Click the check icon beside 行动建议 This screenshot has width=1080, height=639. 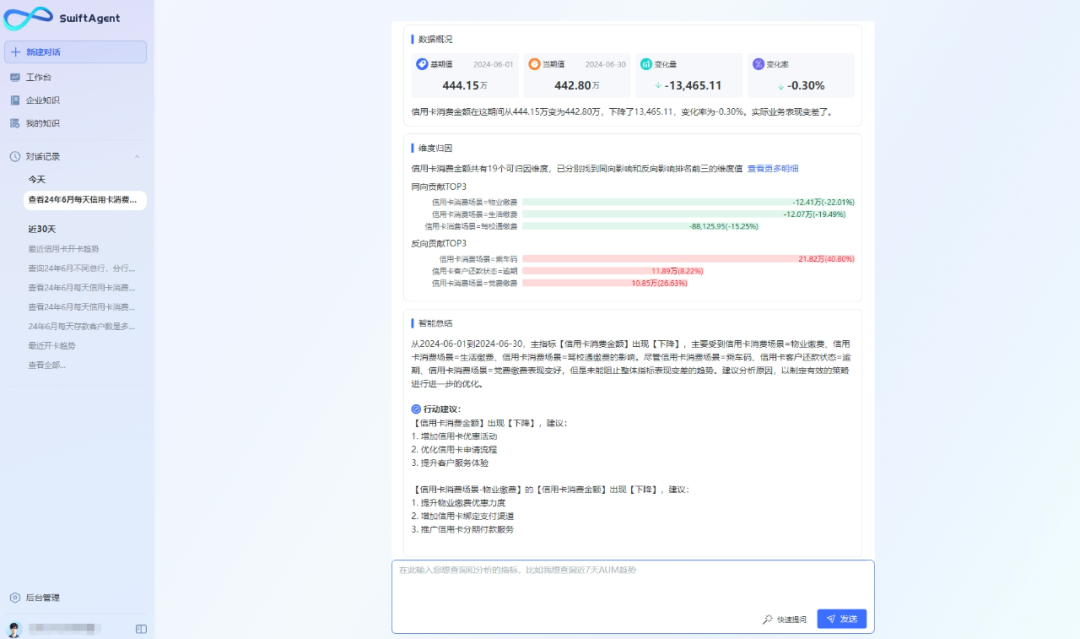point(416,409)
